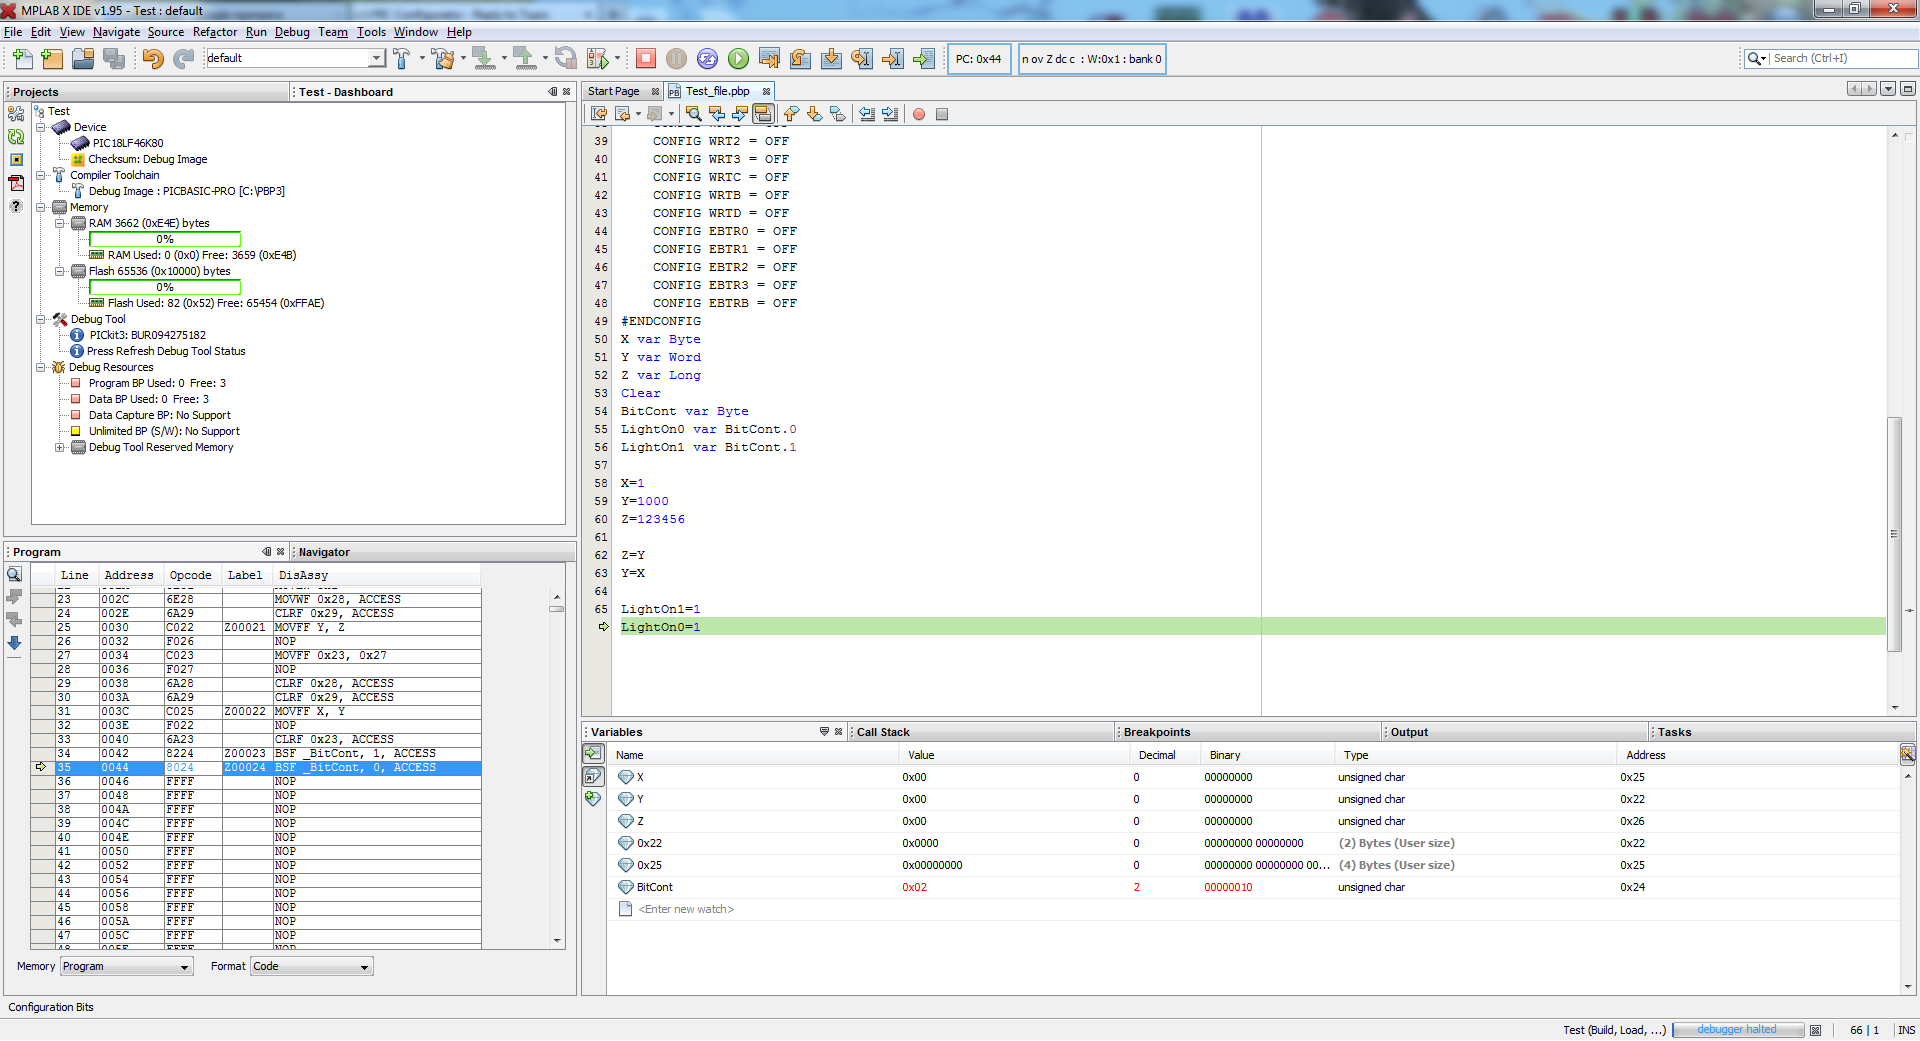This screenshot has height=1041, width=1920.
Task: Switch to the Start Page tab
Action: [x=613, y=91]
